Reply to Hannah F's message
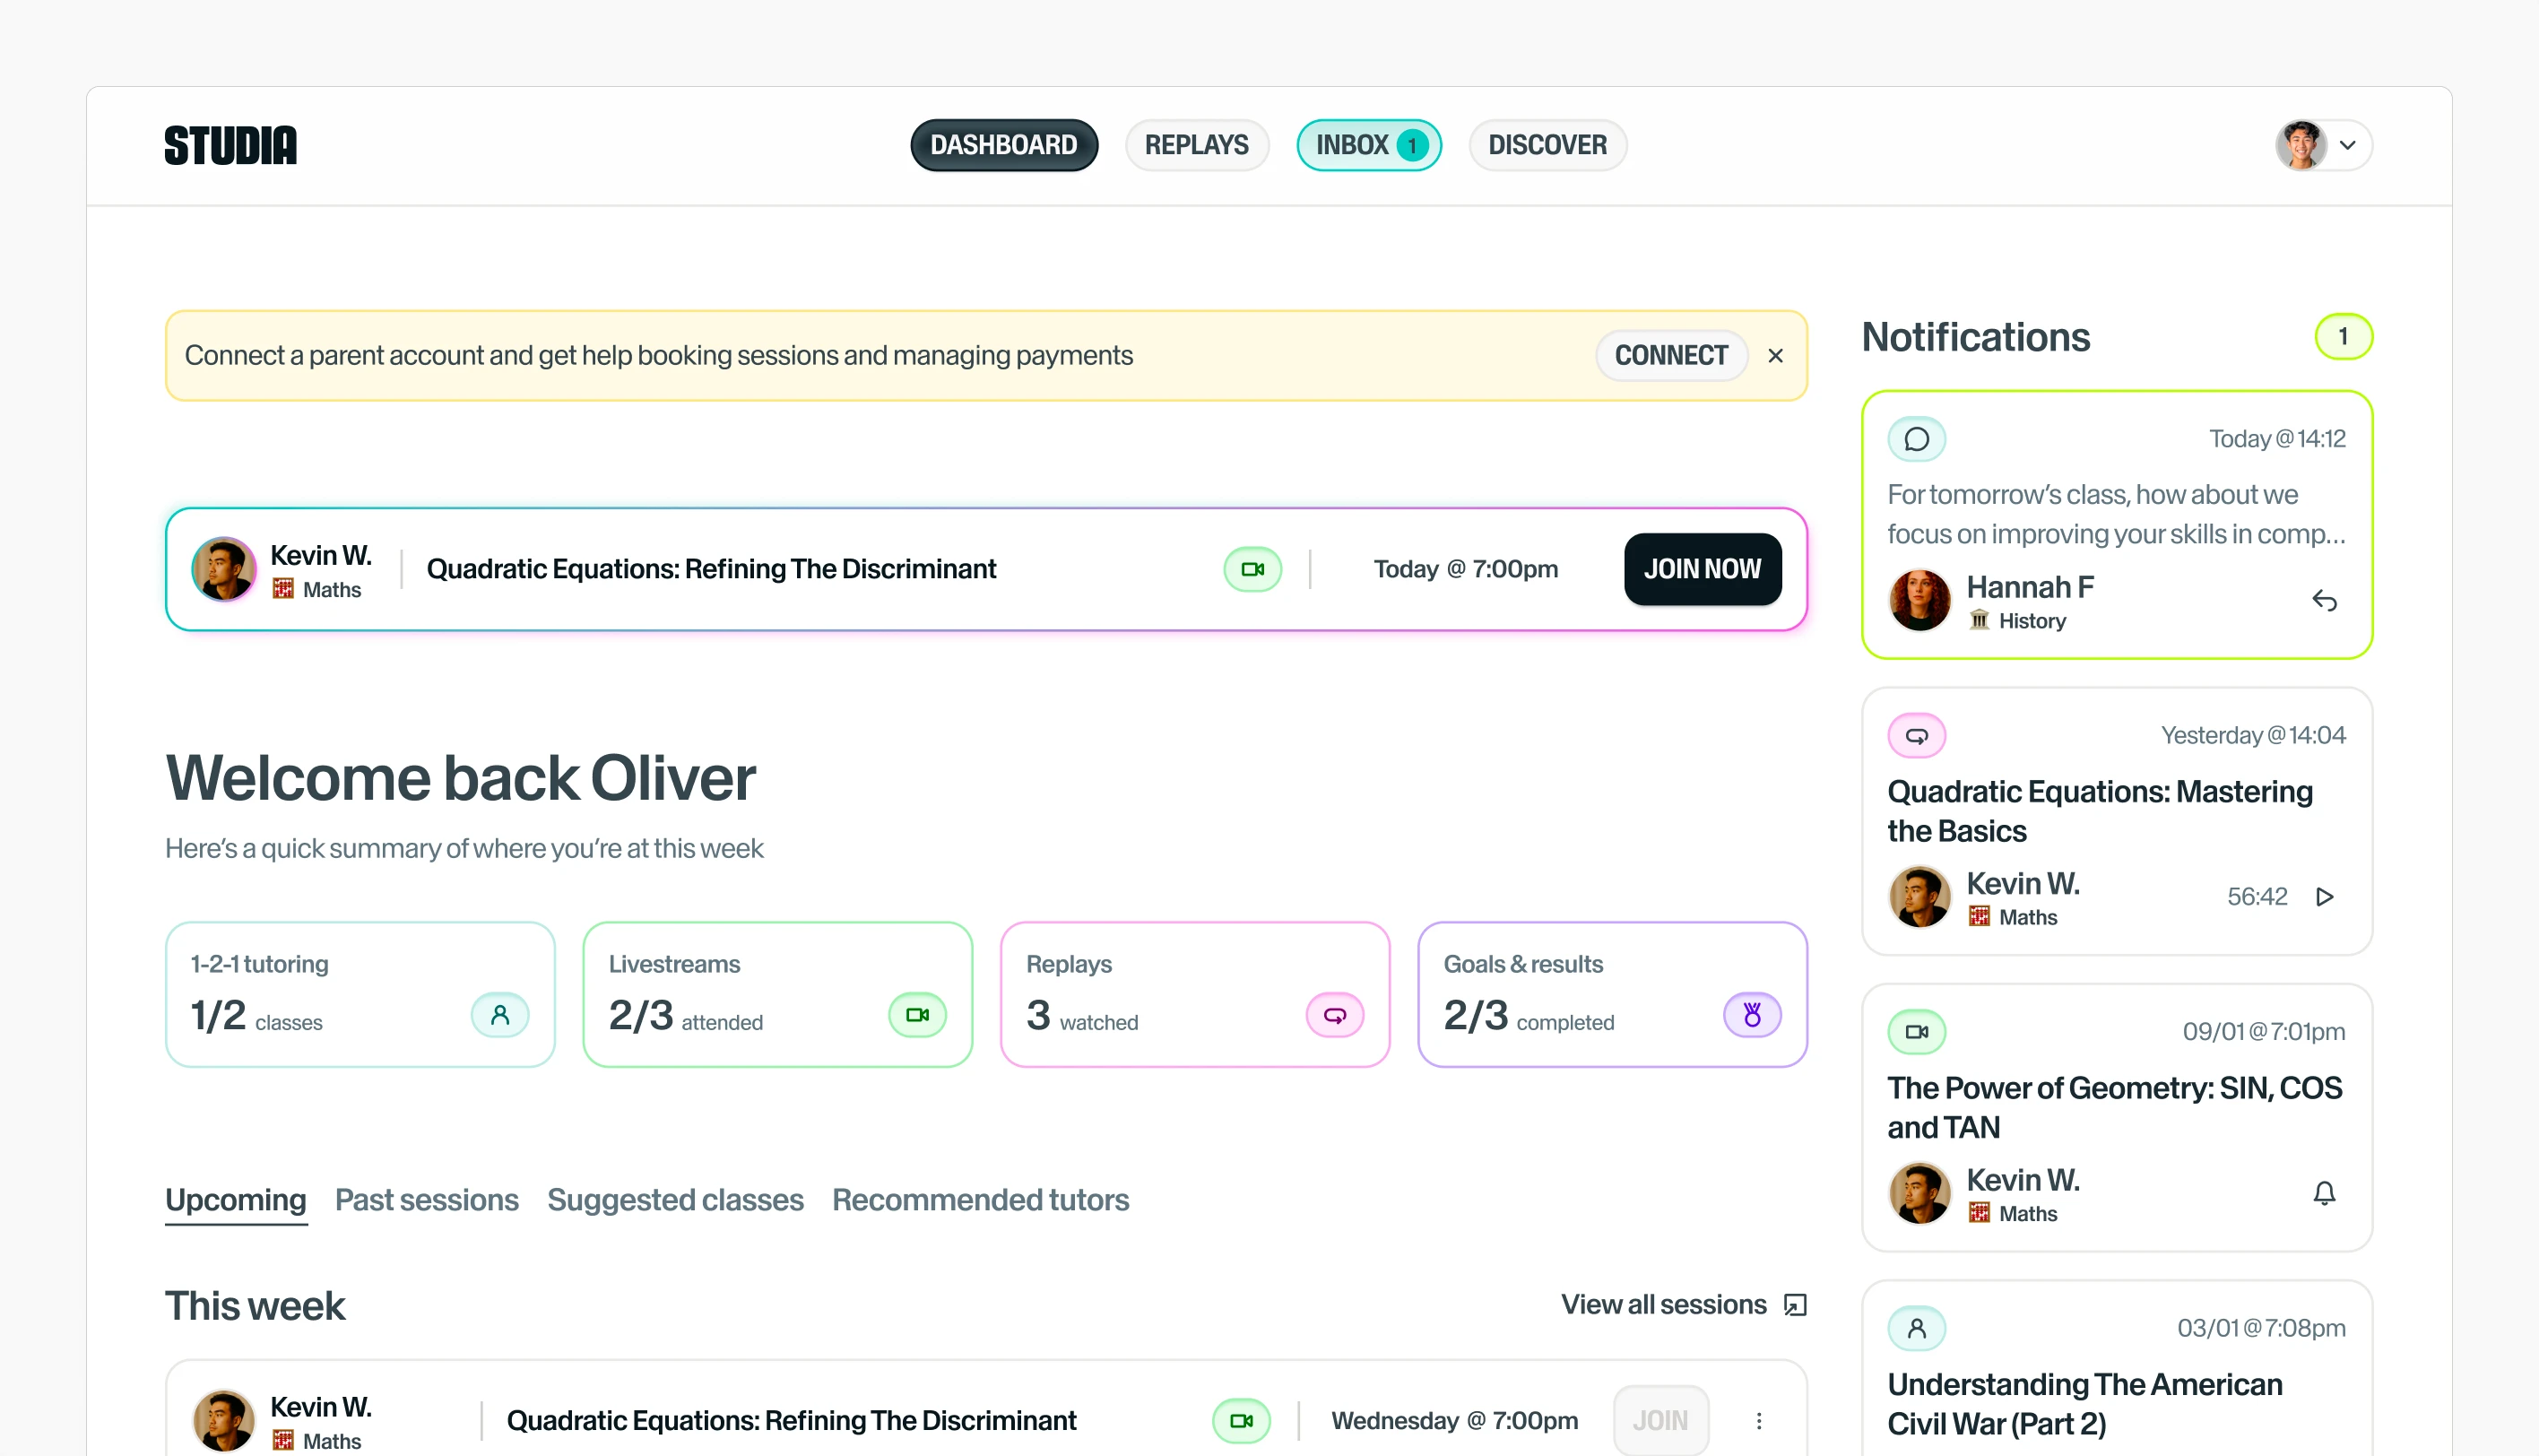 [2324, 601]
